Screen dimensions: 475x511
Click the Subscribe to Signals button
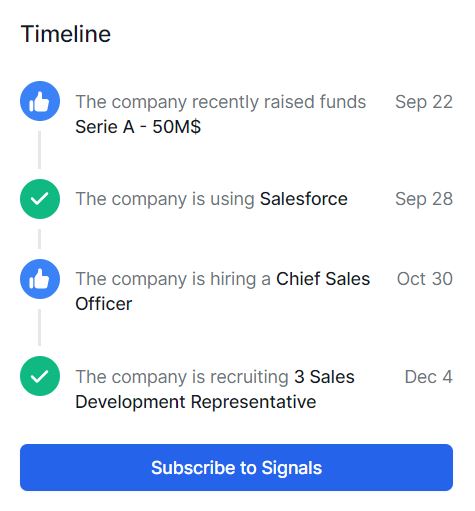click(x=236, y=467)
